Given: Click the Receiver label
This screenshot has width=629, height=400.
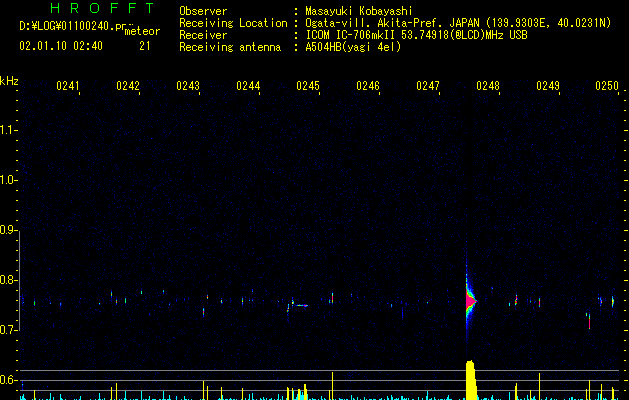Looking at the screenshot, I should coord(203,35).
